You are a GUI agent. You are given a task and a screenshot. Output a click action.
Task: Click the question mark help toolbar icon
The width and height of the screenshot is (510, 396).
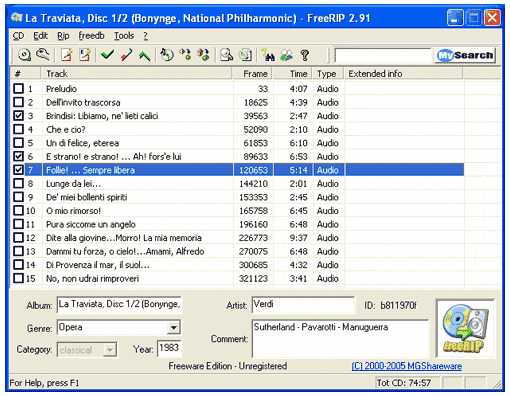point(304,55)
